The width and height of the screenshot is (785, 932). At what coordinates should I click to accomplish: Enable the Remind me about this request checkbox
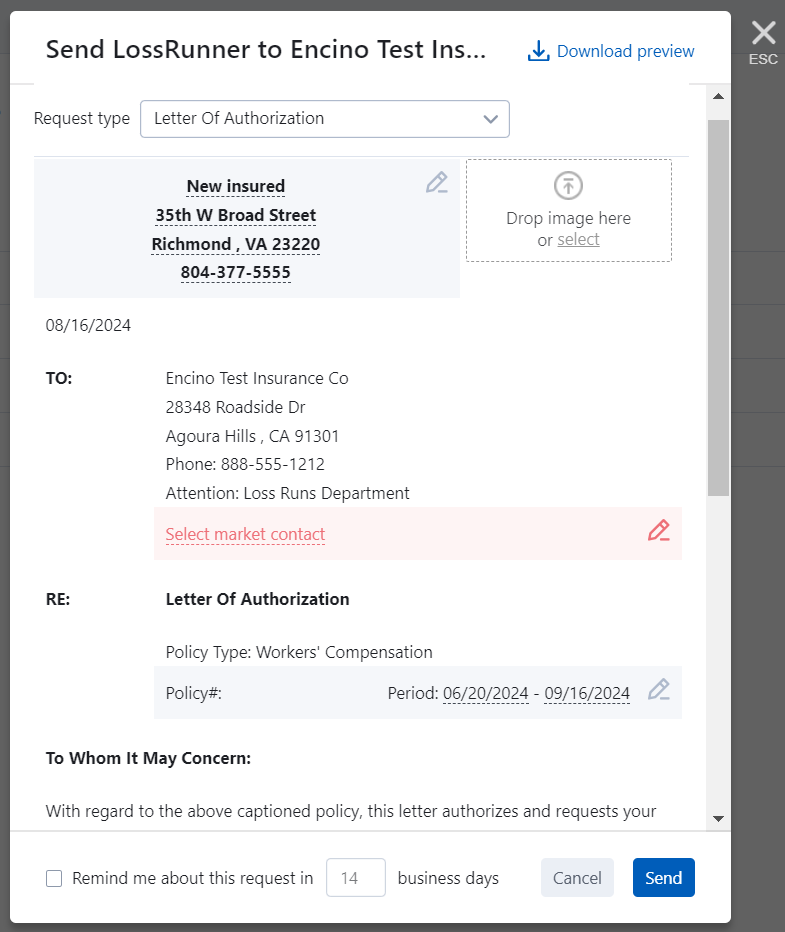coord(54,878)
